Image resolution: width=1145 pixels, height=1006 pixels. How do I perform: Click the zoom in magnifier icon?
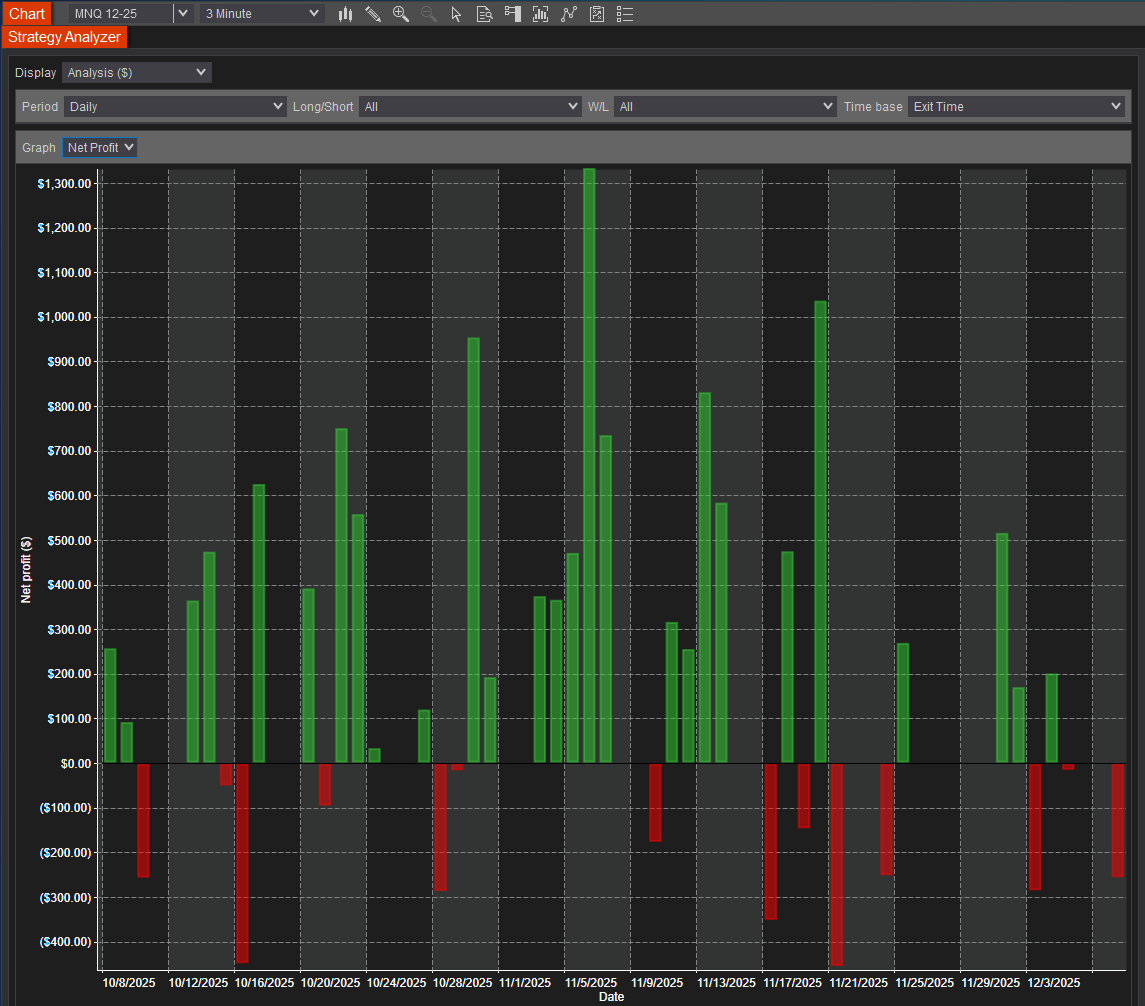(401, 14)
